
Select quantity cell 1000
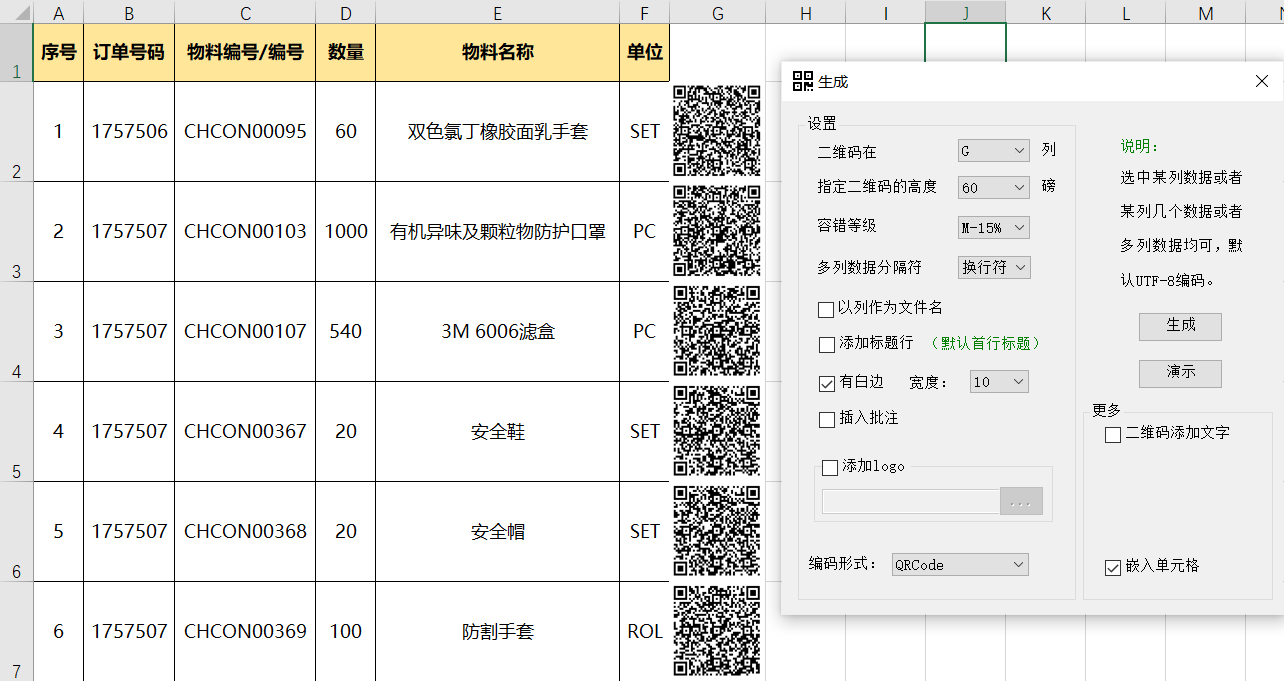[x=346, y=232]
